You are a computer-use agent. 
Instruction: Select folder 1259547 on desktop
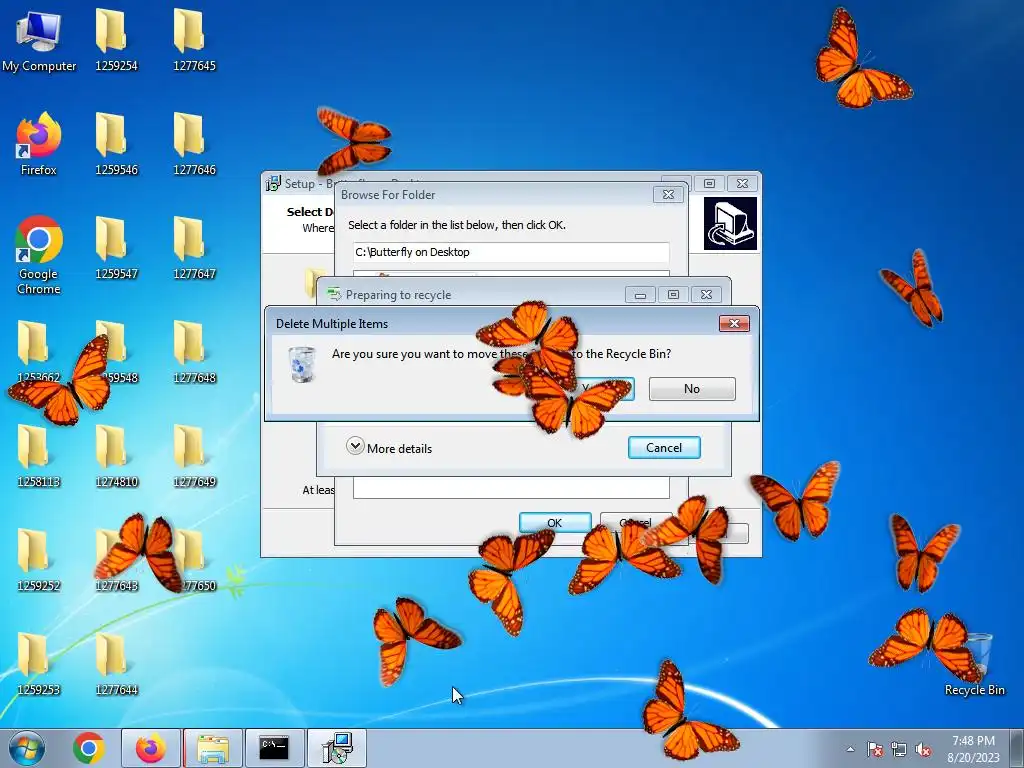click(116, 248)
